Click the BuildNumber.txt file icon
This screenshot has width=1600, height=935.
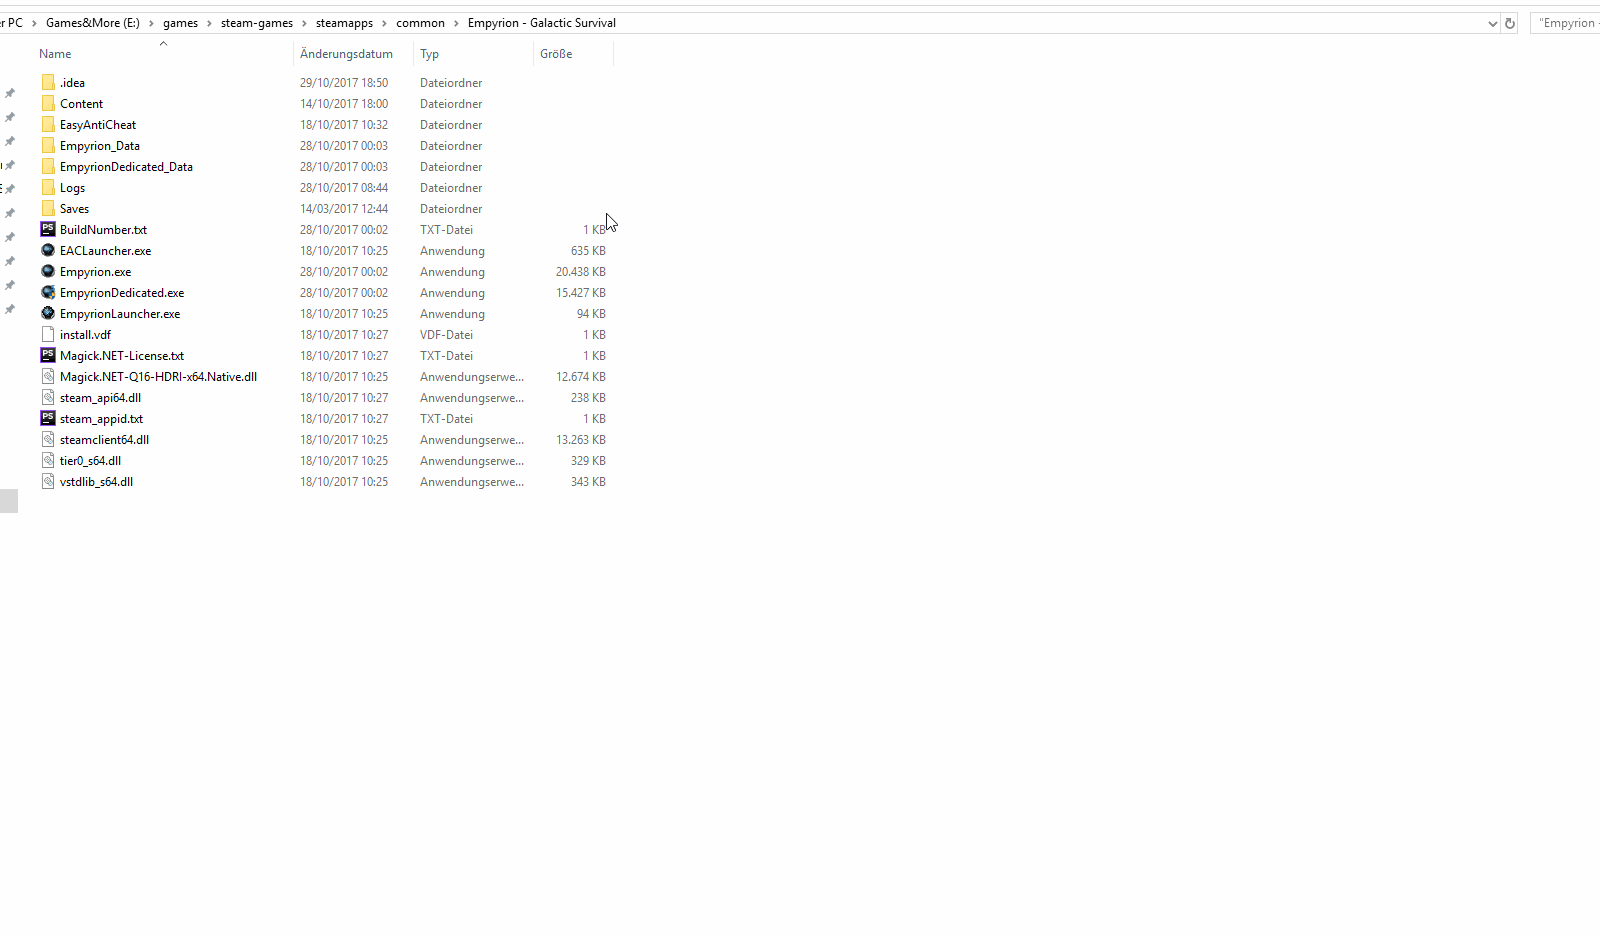point(48,229)
